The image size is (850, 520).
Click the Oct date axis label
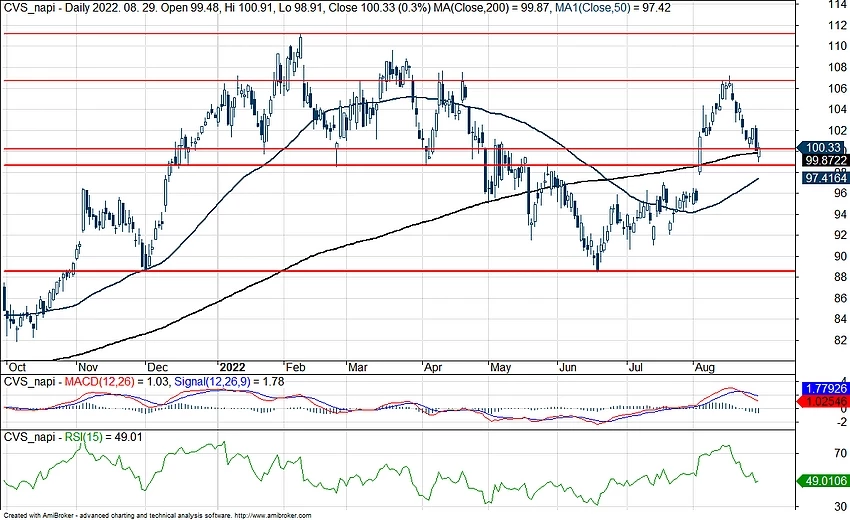[16, 367]
